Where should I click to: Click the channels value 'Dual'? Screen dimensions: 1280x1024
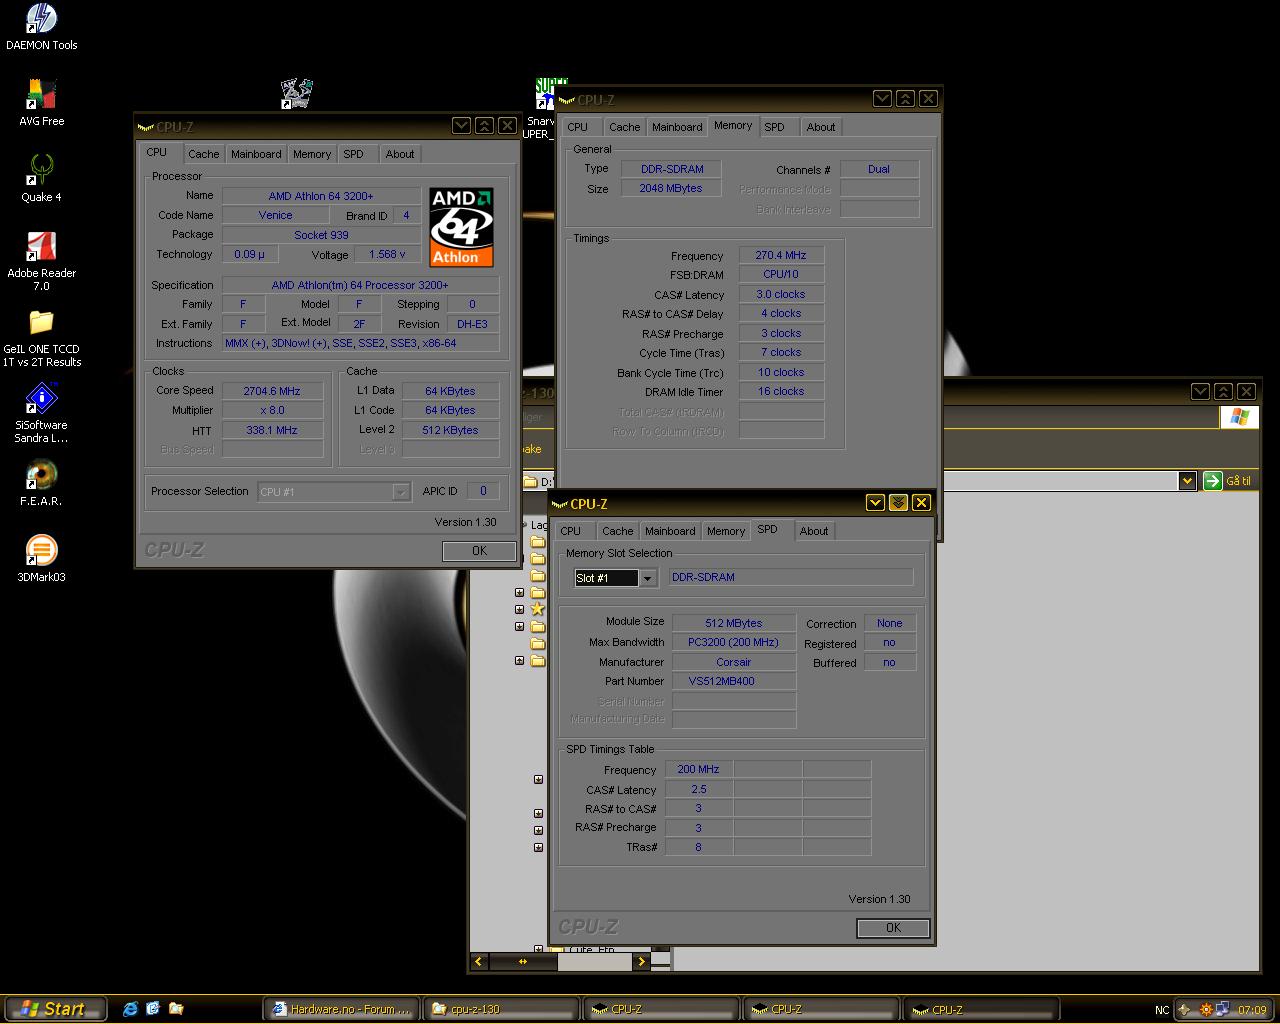click(x=879, y=169)
